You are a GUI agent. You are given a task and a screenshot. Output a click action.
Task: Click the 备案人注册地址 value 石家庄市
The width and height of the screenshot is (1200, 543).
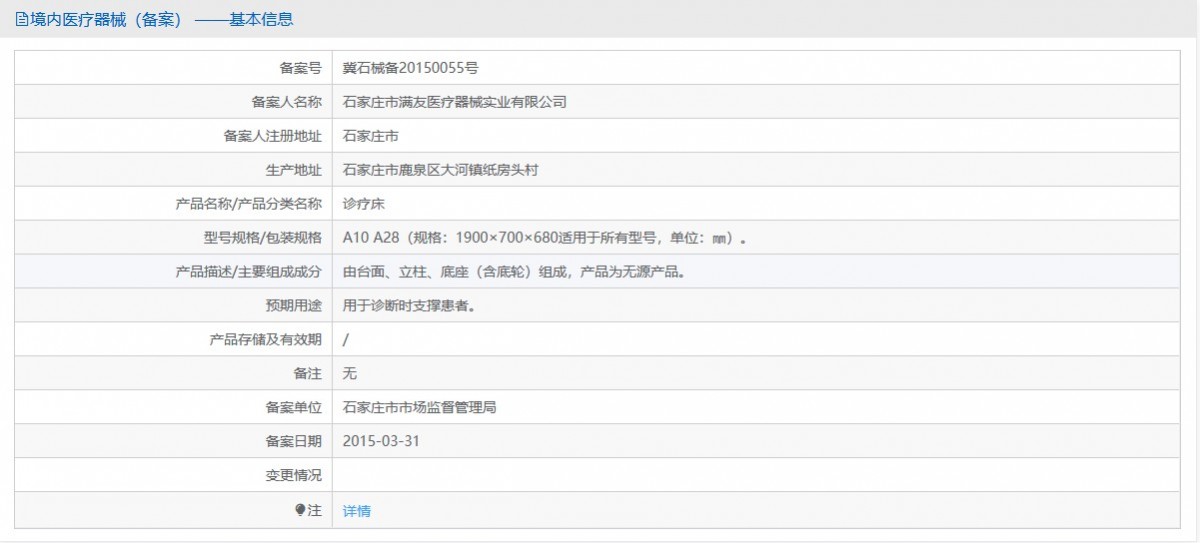pyautogui.click(x=371, y=136)
